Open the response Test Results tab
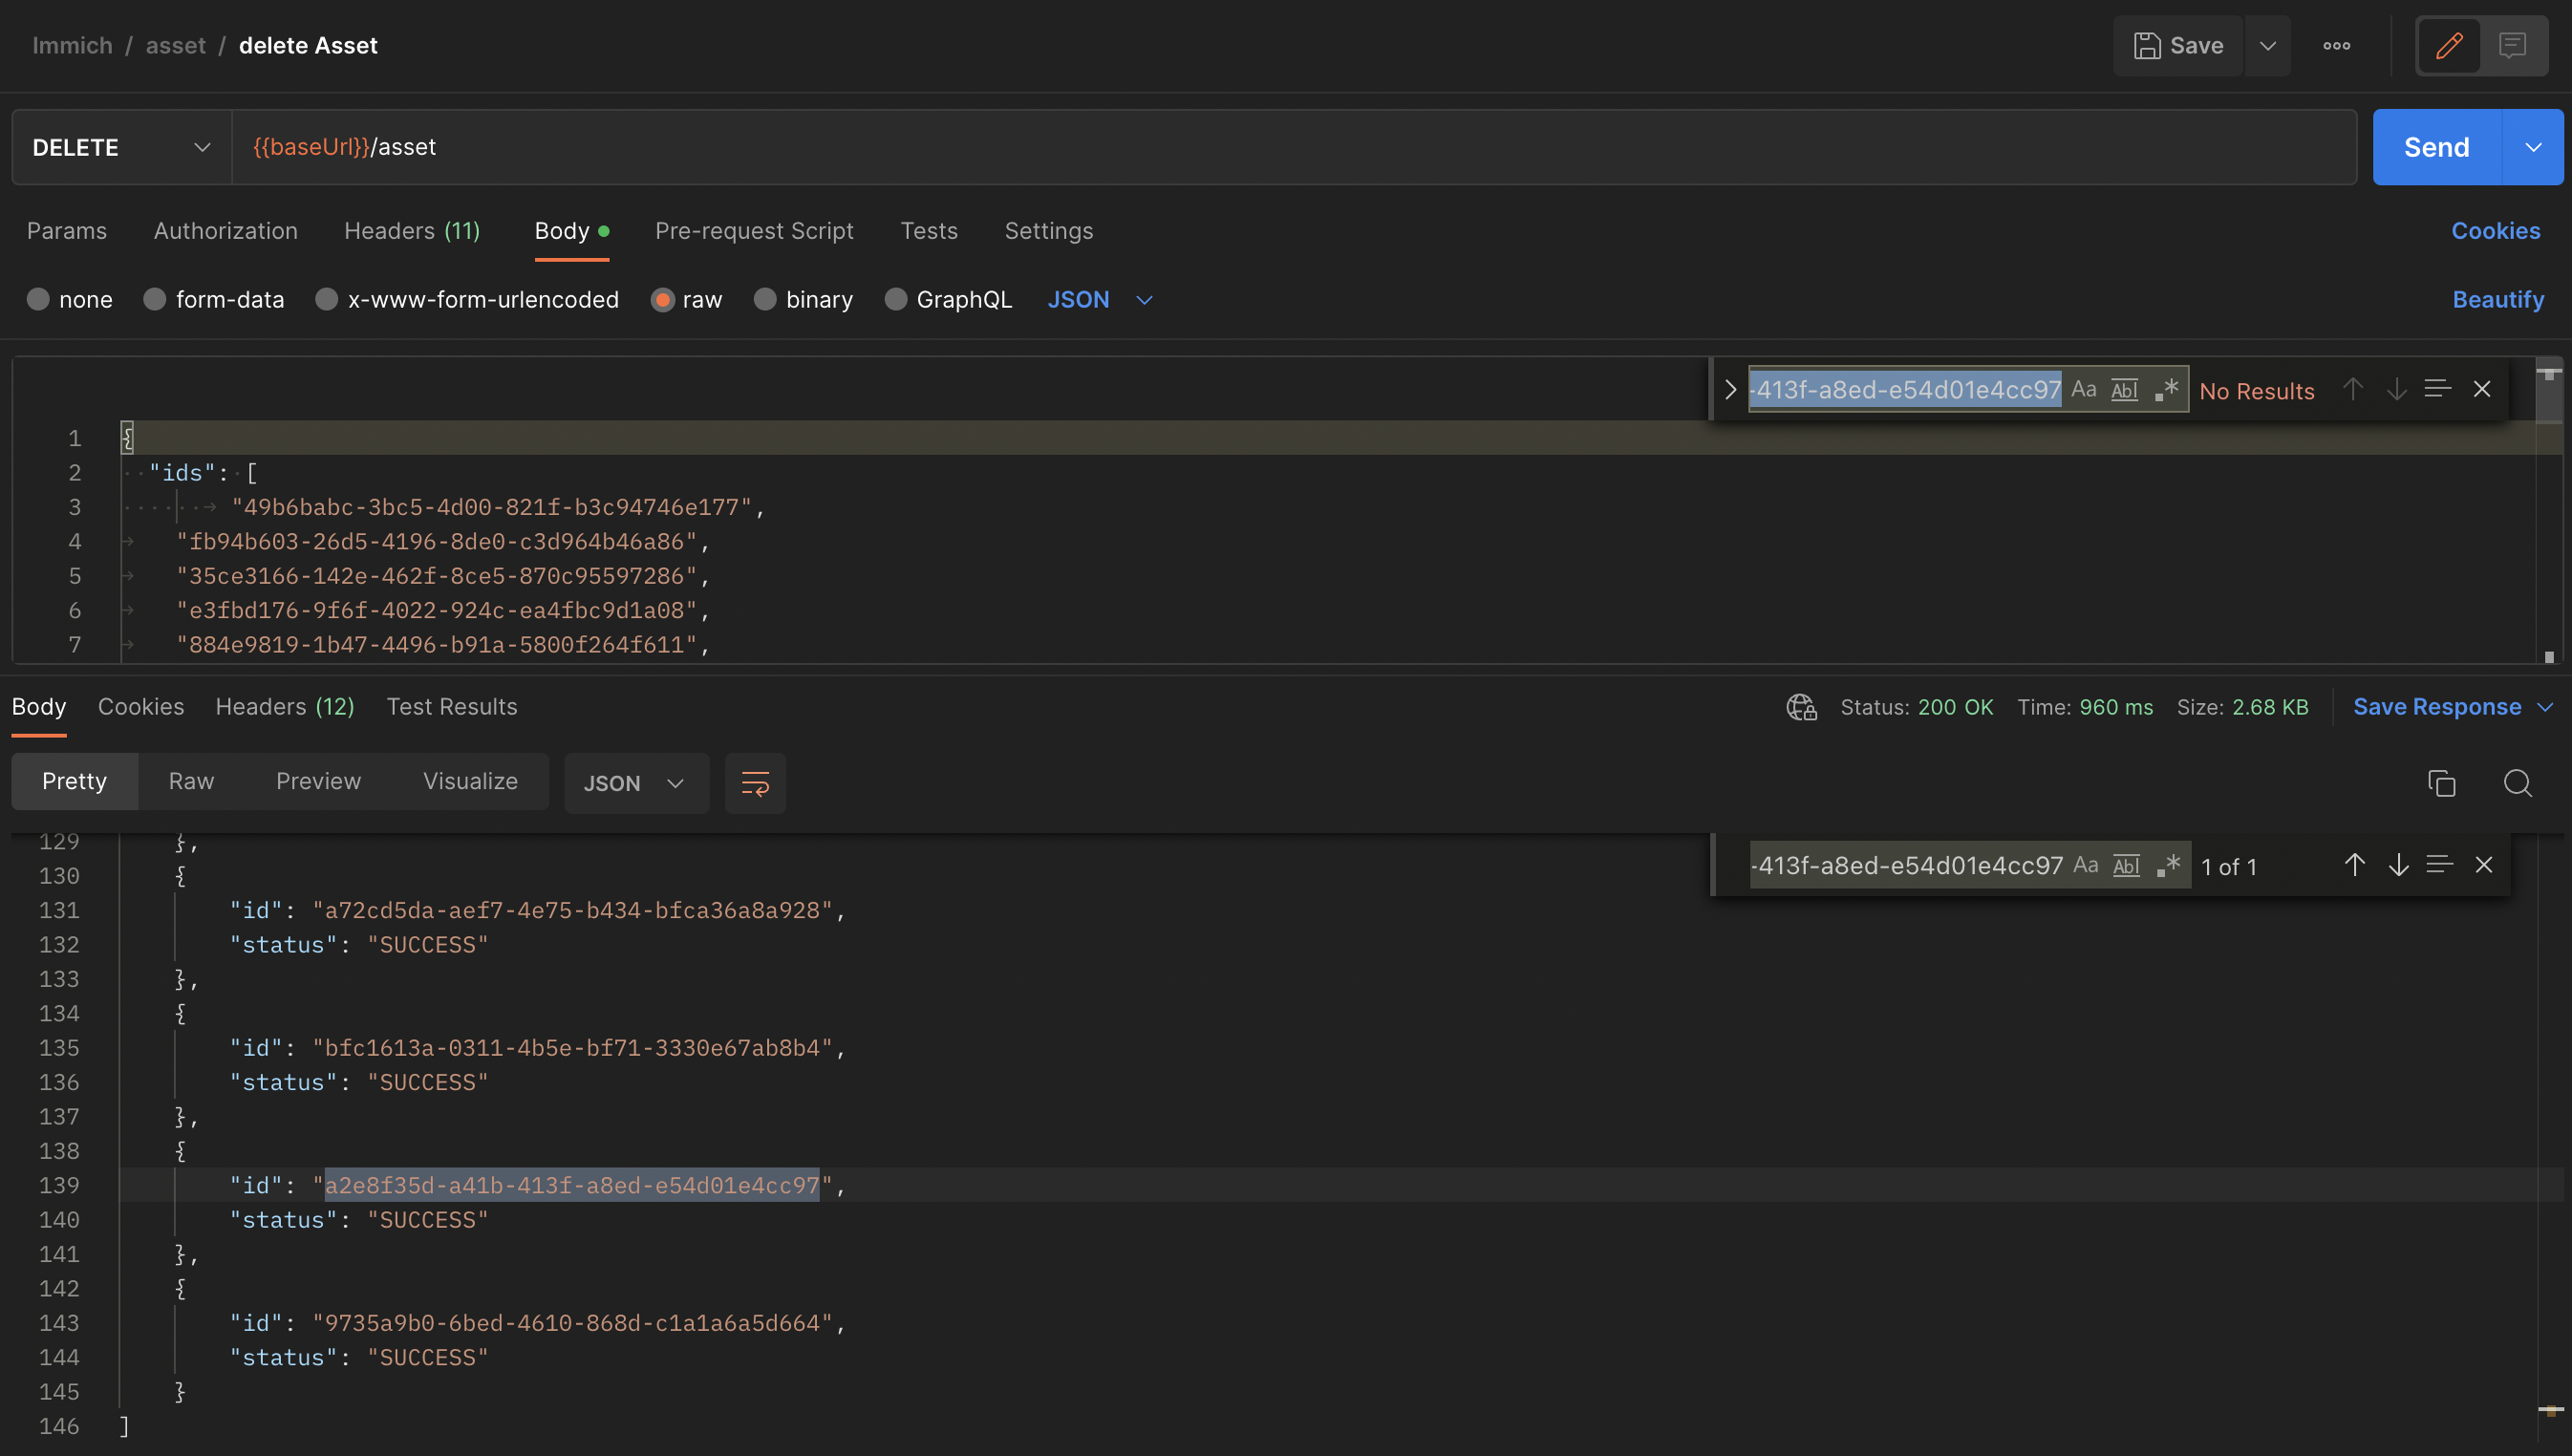Viewport: 2572px width, 1456px height. click(x=452, y=707)
